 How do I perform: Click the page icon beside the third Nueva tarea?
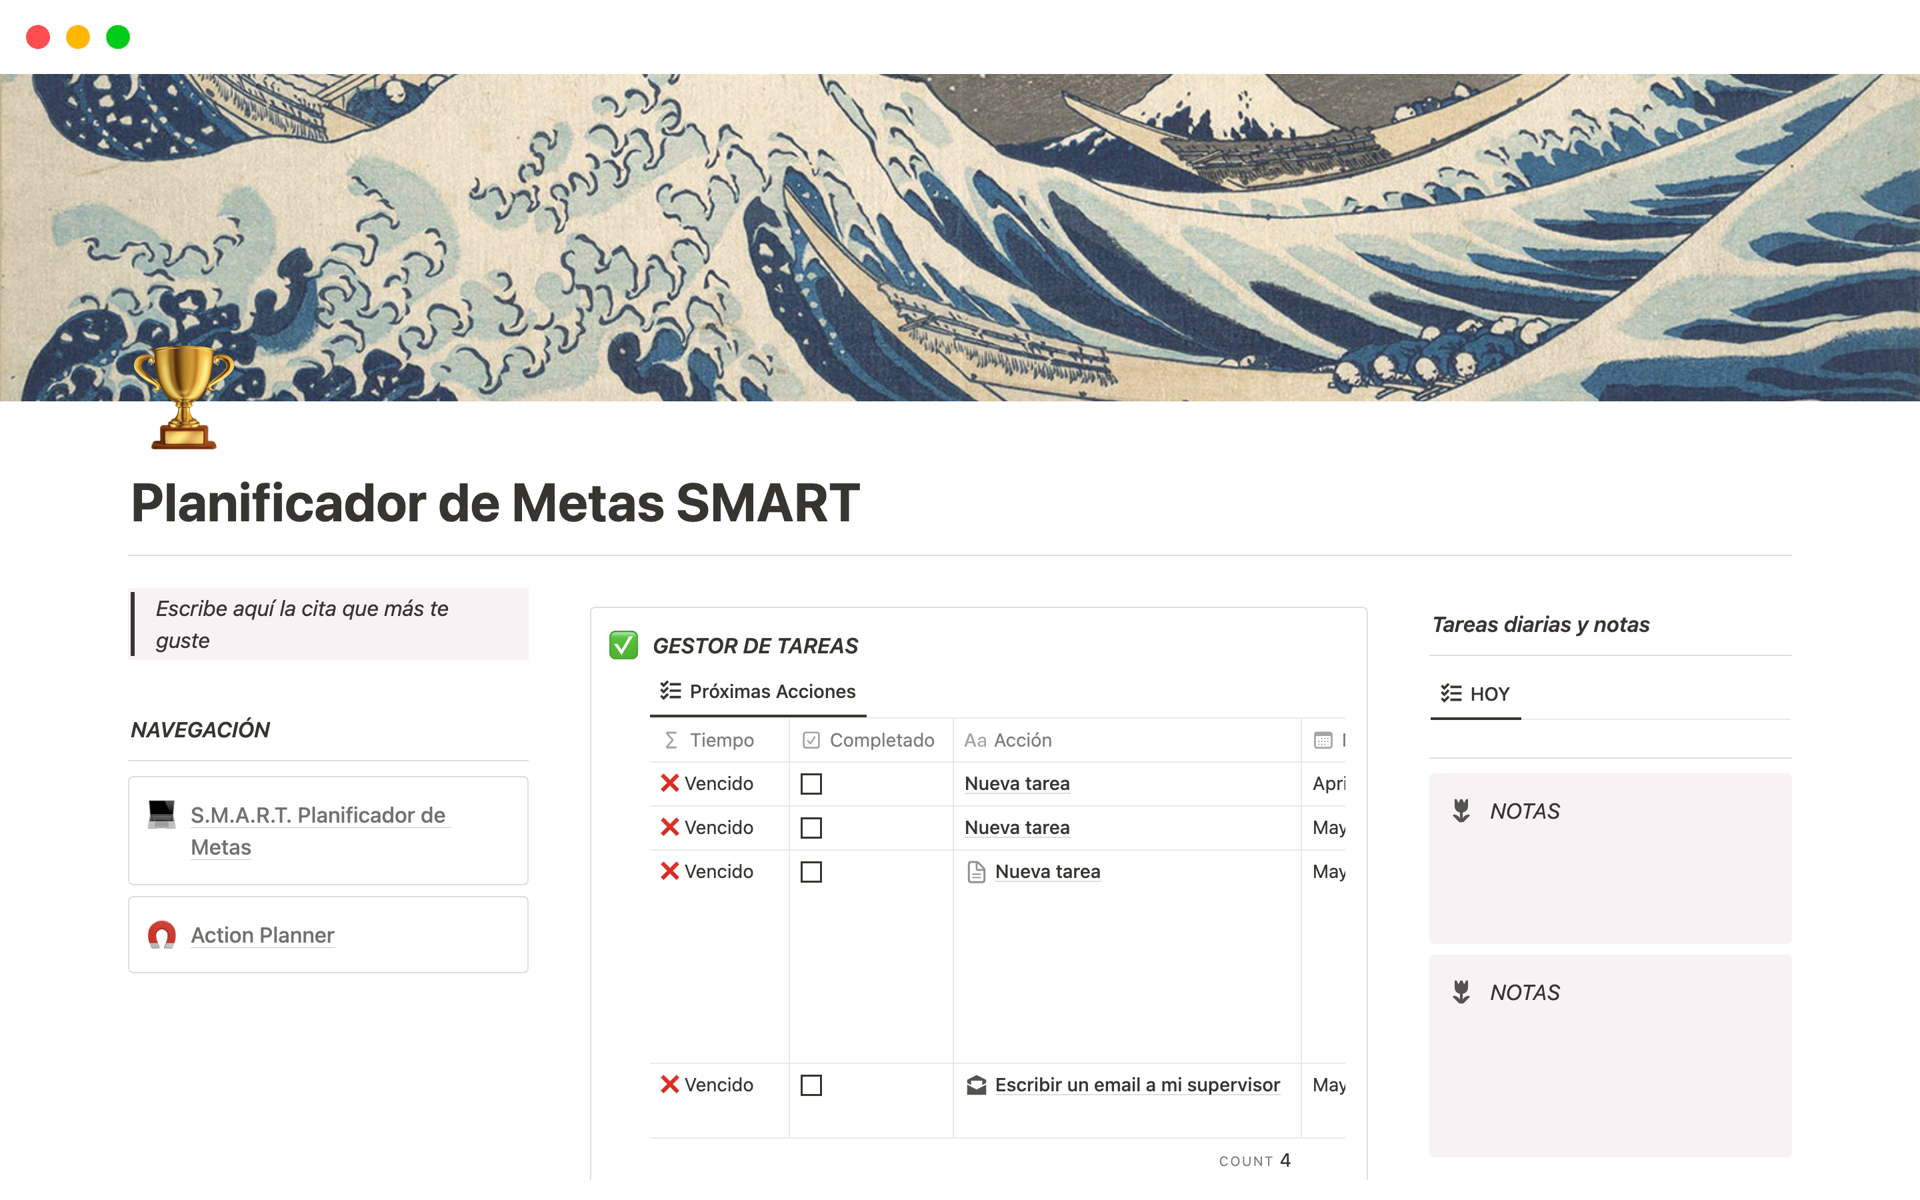point(977,871)
